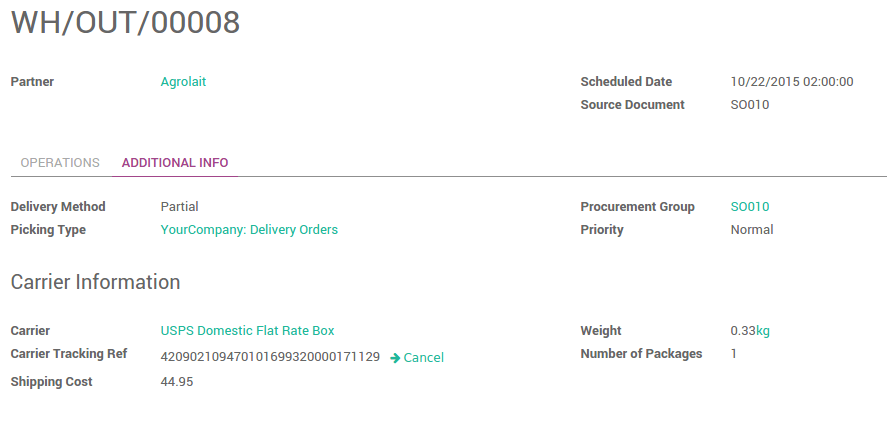The image size is (887, 421).
Task: Click the Carrier Tracking Ref label
Action: click(68, 354)
